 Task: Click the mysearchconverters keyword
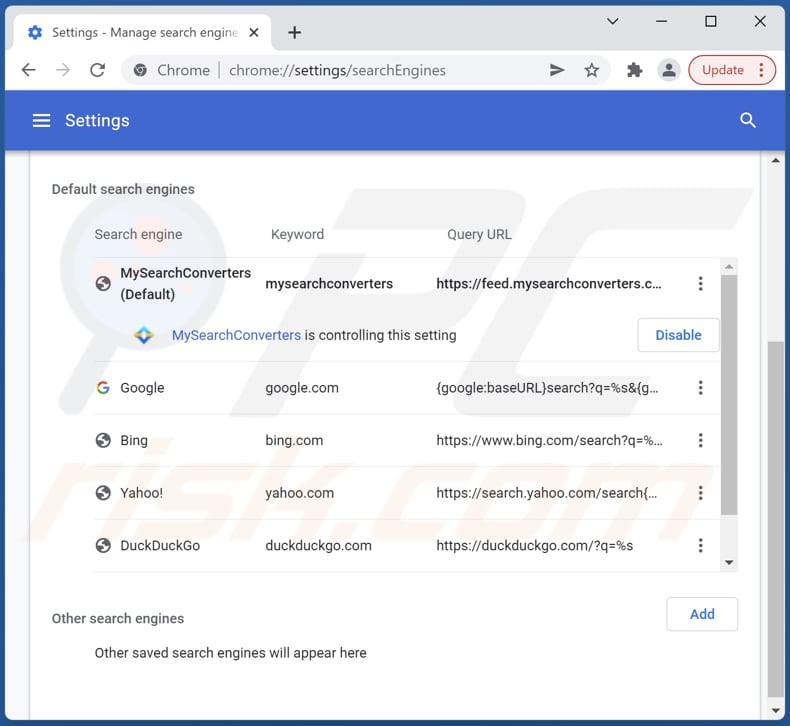(x=329, y=284)
